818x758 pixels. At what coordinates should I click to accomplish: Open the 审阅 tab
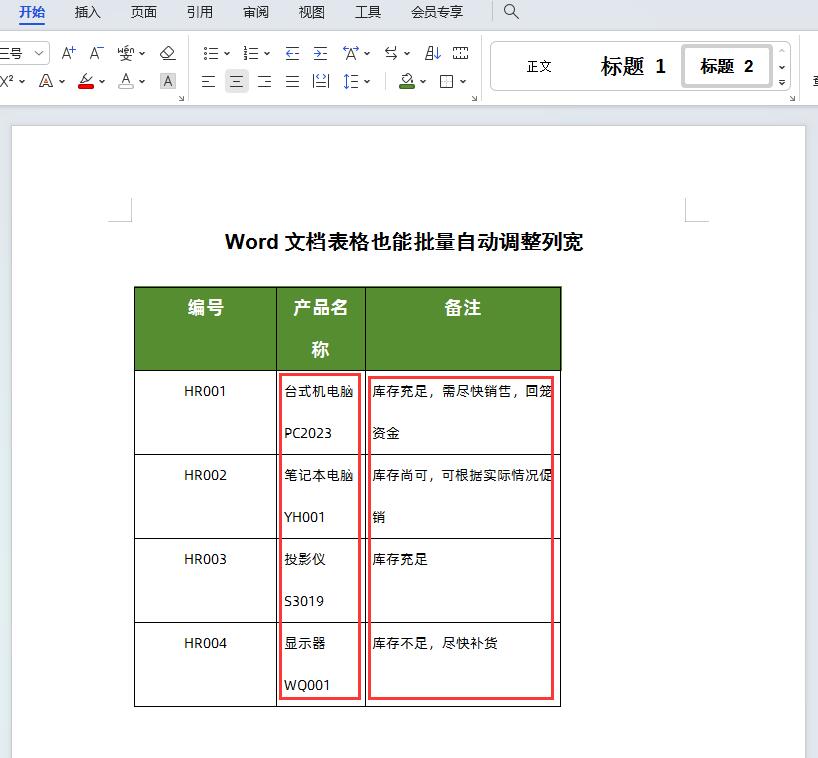pyautogui.click(x=256, y=11)
